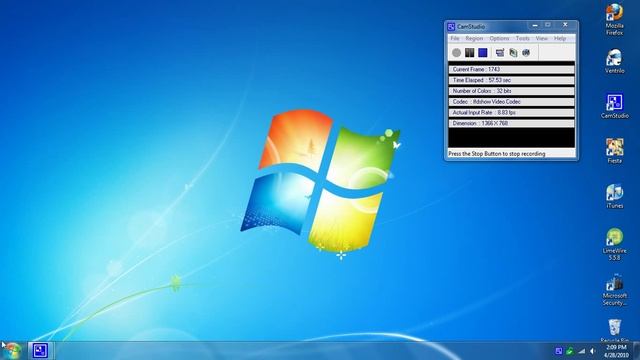Select the Ventrilo desktop icon

[x=614, y=61]
